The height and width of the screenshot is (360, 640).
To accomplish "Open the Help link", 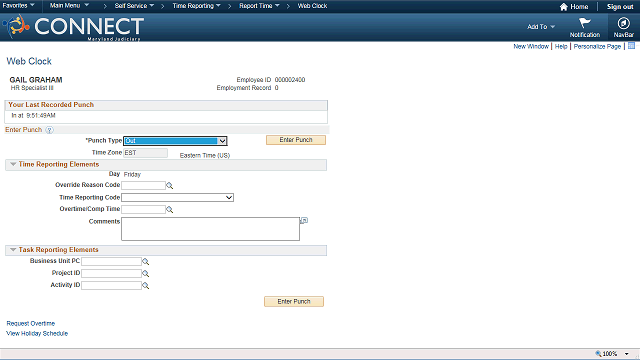I will (x=561, y=47).
